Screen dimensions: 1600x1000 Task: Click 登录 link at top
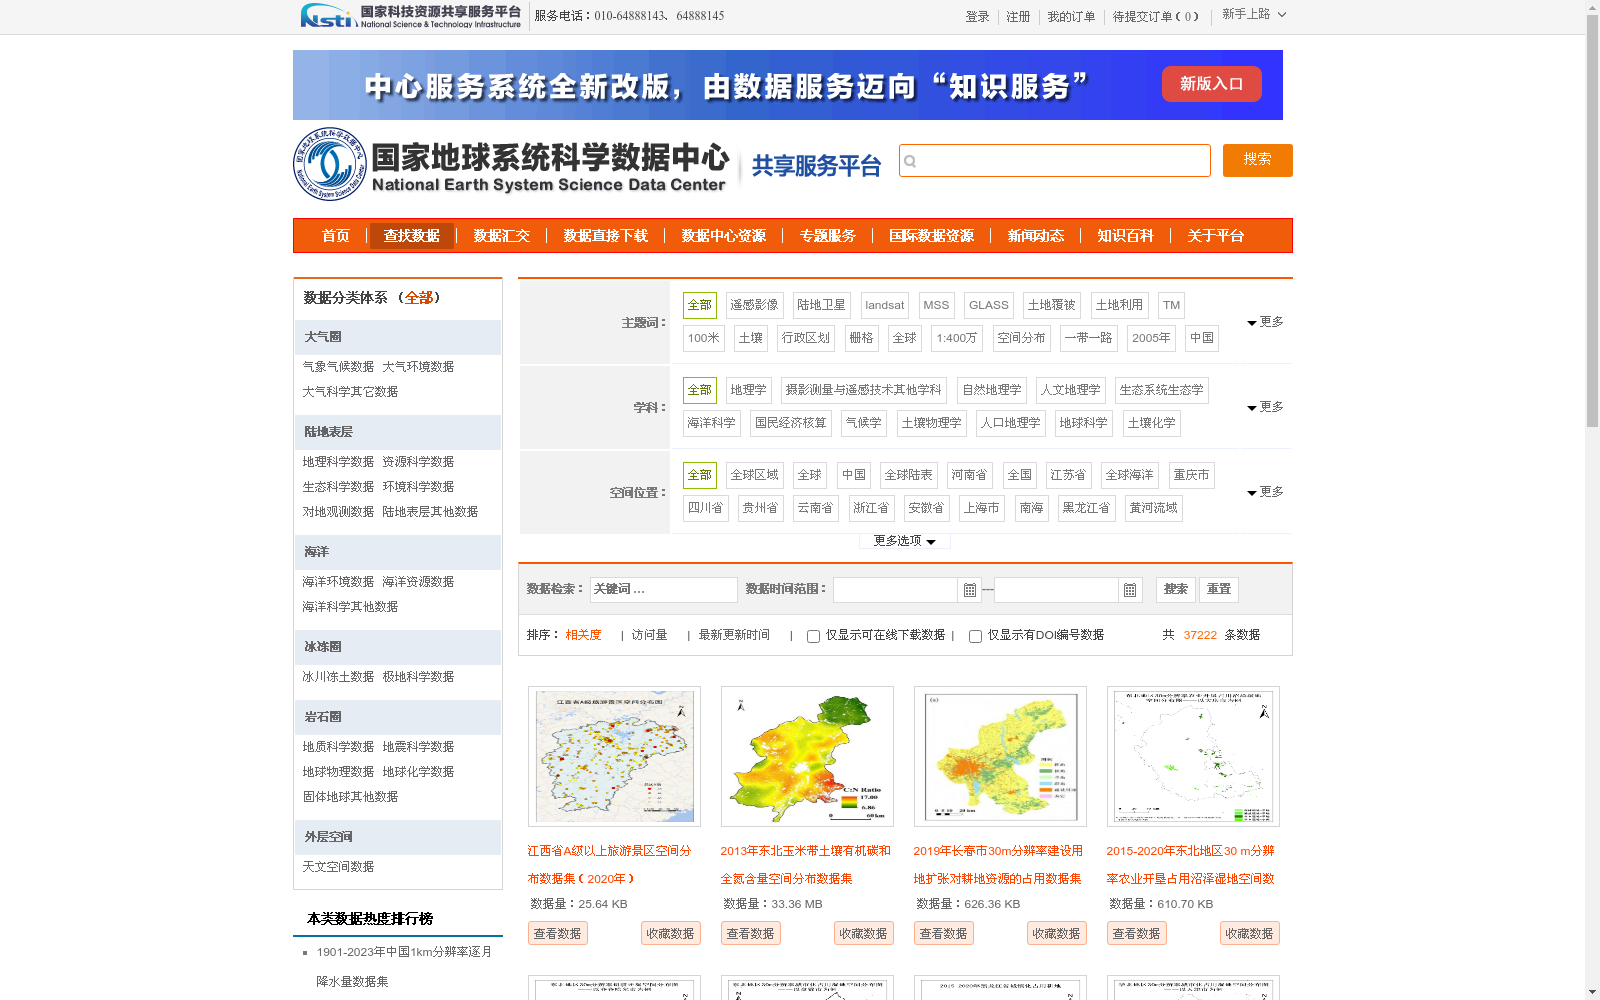(978, 16)
